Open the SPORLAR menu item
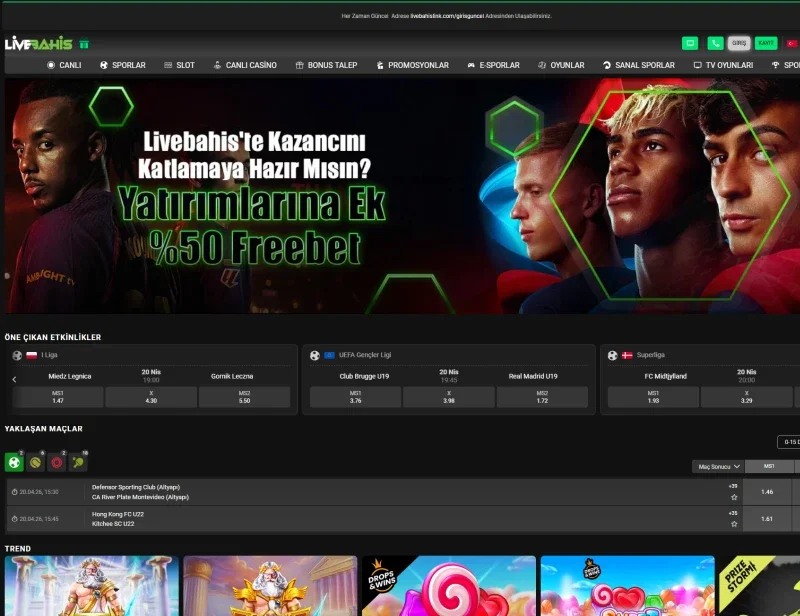Viewport: 800px width, 616px height. (x=123, y=65)
